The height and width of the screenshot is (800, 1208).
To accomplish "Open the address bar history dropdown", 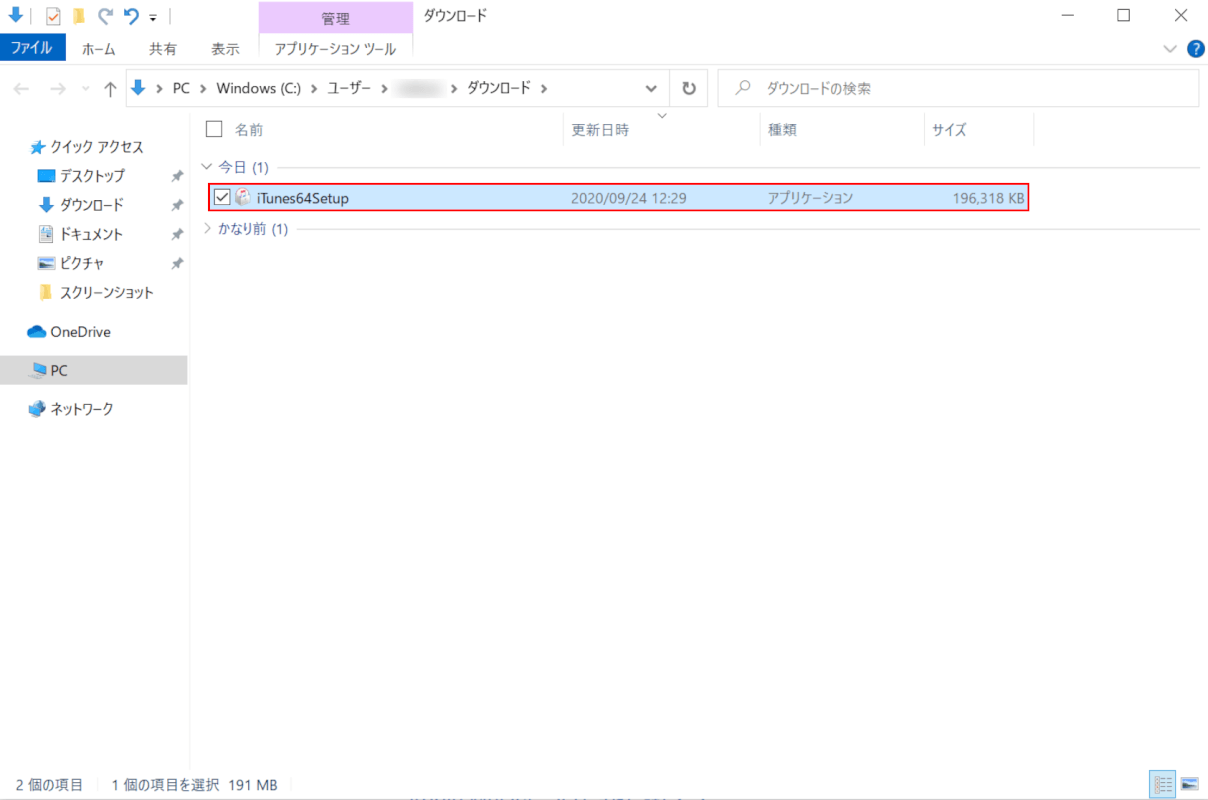I will point(652,88).
